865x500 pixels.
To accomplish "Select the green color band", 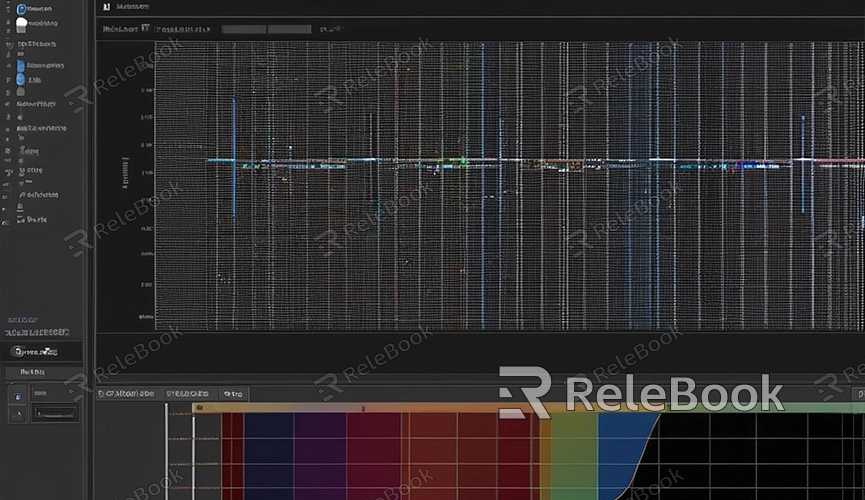I will pyautogui.click(x=574, y=456).
